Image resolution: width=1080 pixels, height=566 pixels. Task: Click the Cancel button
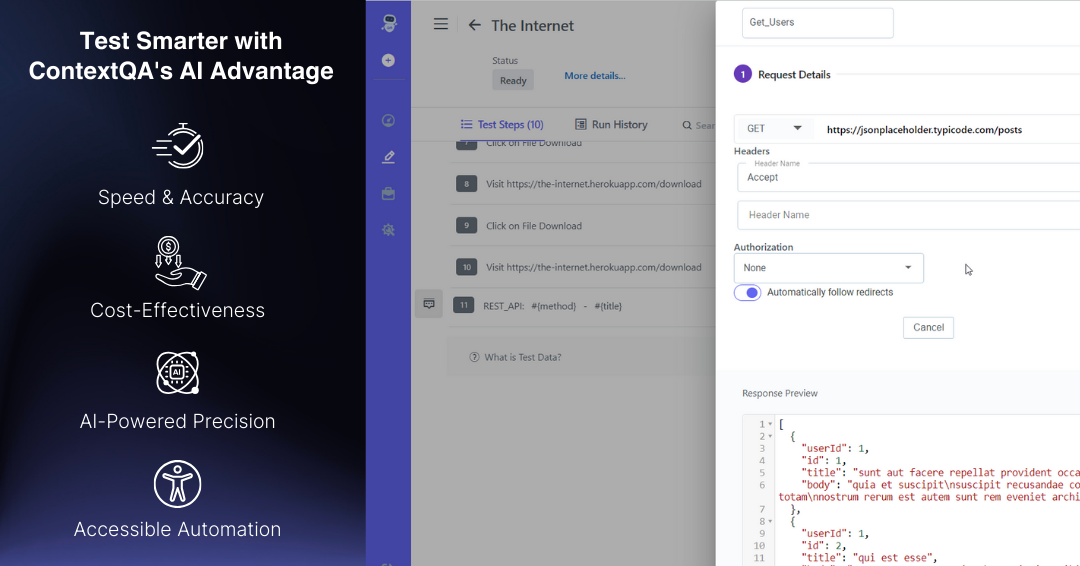(x=928, y=328)
